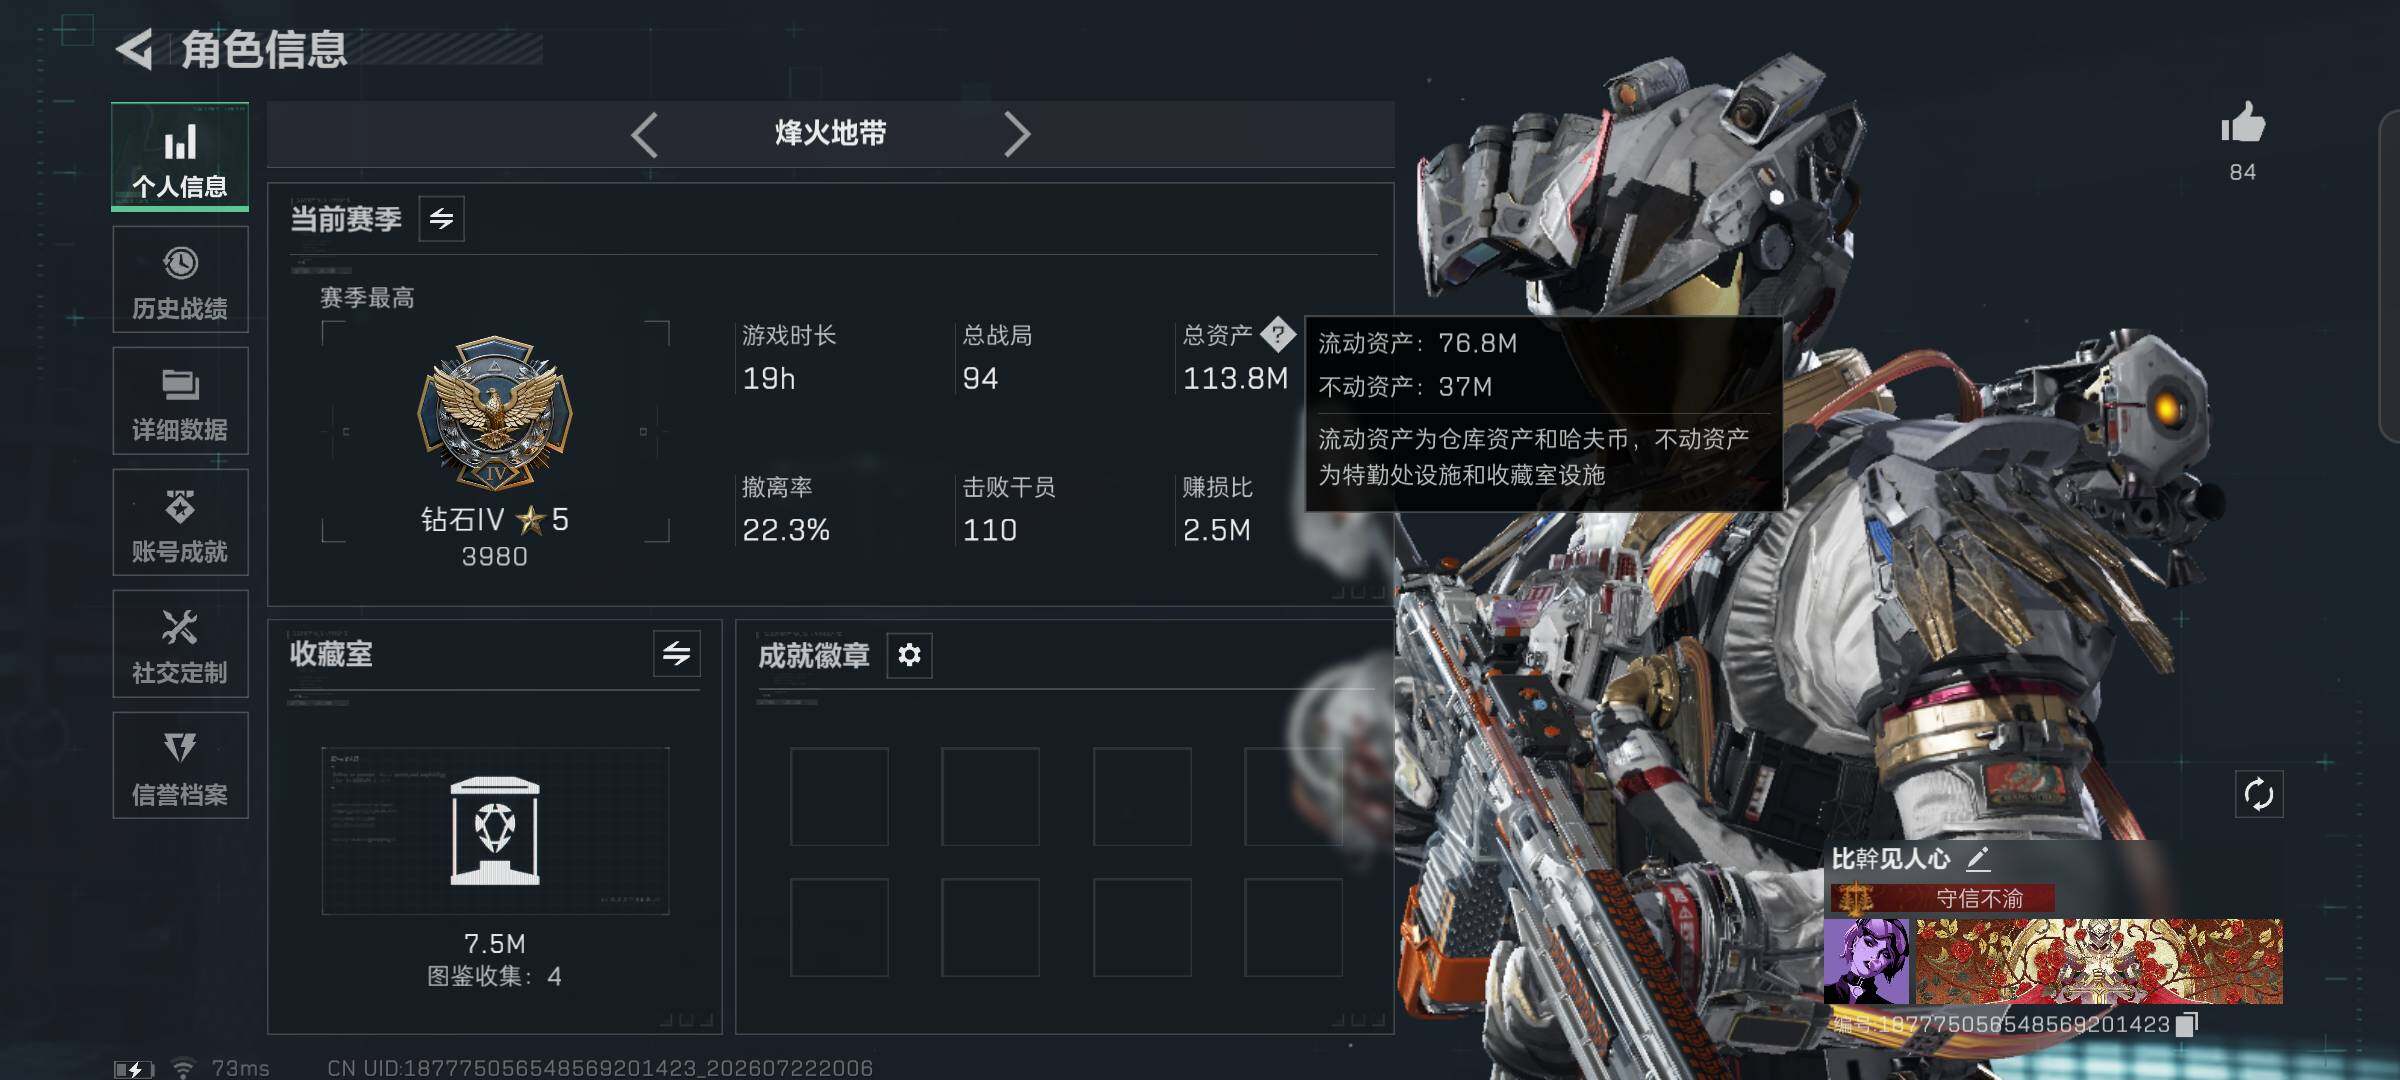The height and width of the screenshot is (1080, 2400).
Task: Go back using the arrow beside 角色信息
Action: click(x=134, y=49)
